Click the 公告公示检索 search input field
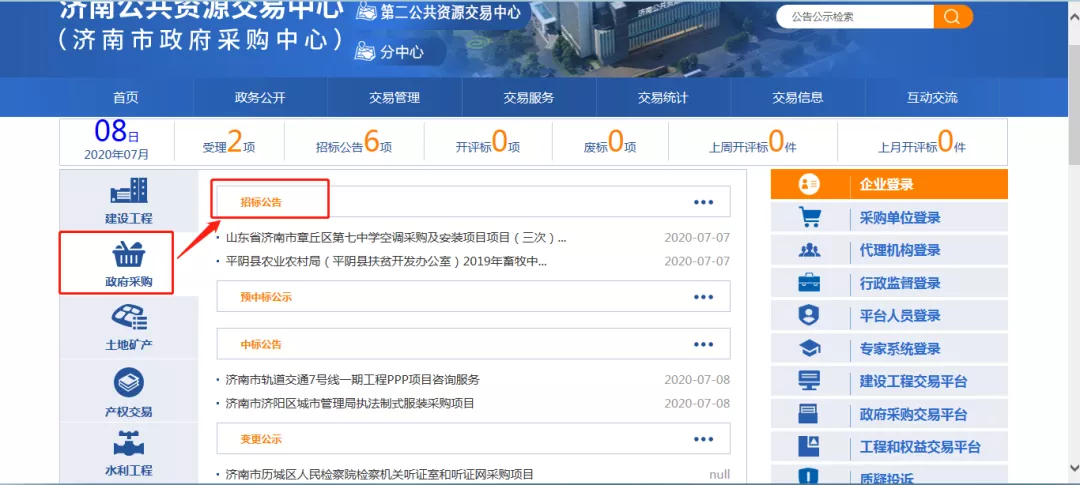Viewport: 1080px width, 485px height. (x=855, y=17)
